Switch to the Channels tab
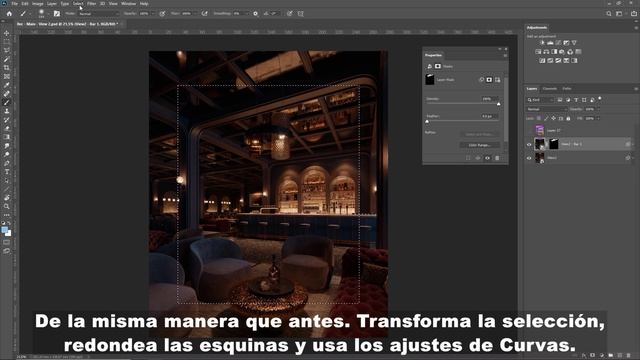640x360 pixels. (550, 89)
